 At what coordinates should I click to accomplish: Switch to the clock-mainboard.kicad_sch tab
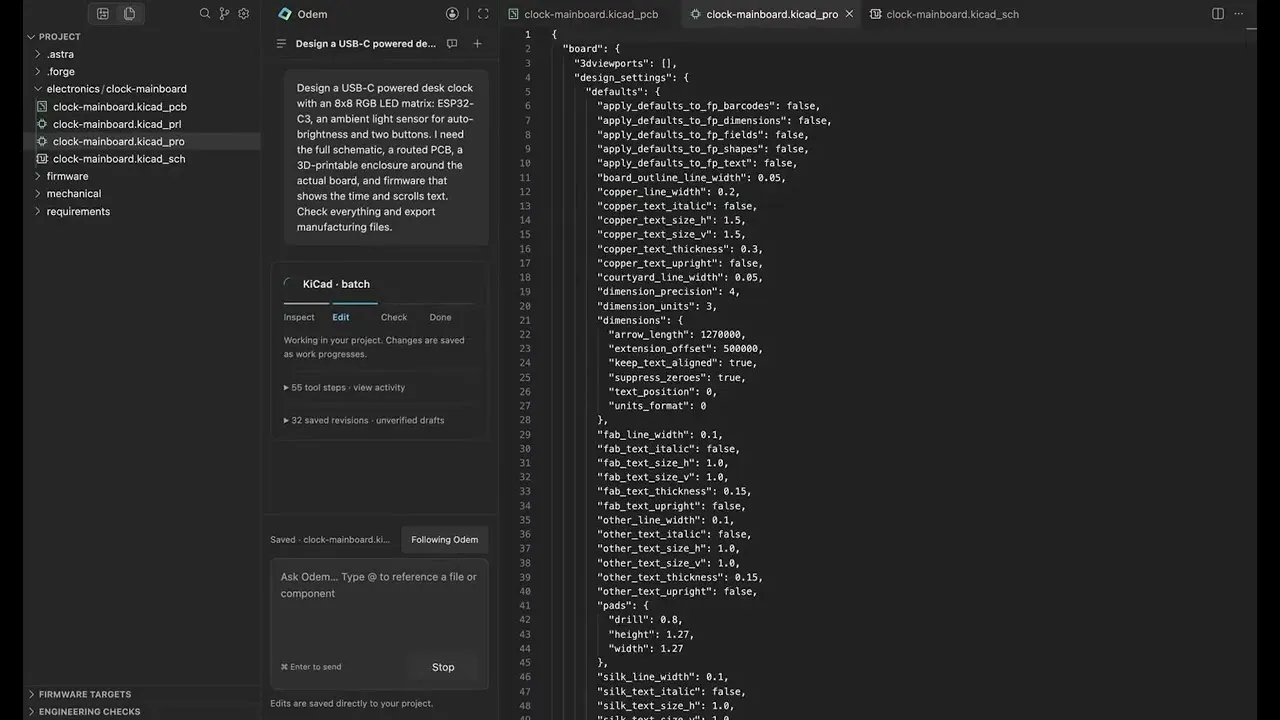[x=943, y=14]
